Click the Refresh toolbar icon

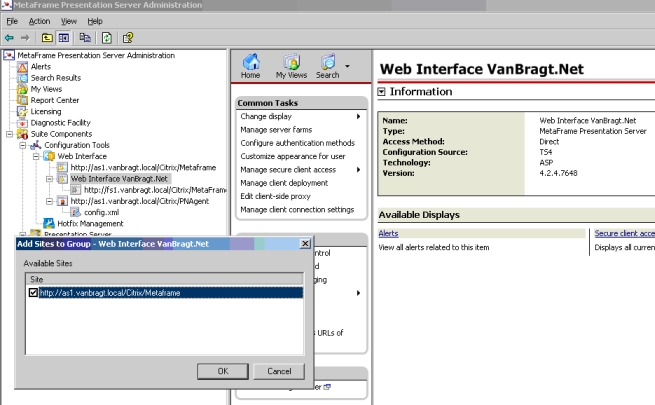pyautogui.click(x=107, y=38)
